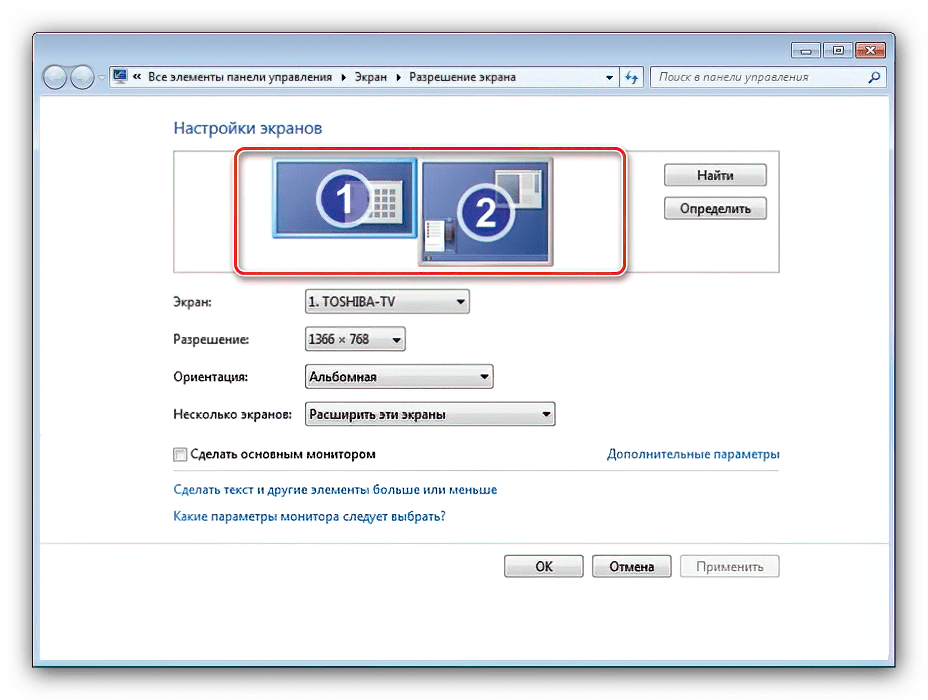Close the window
Viewport: 928px width, 700px height.
click(870, 50)
